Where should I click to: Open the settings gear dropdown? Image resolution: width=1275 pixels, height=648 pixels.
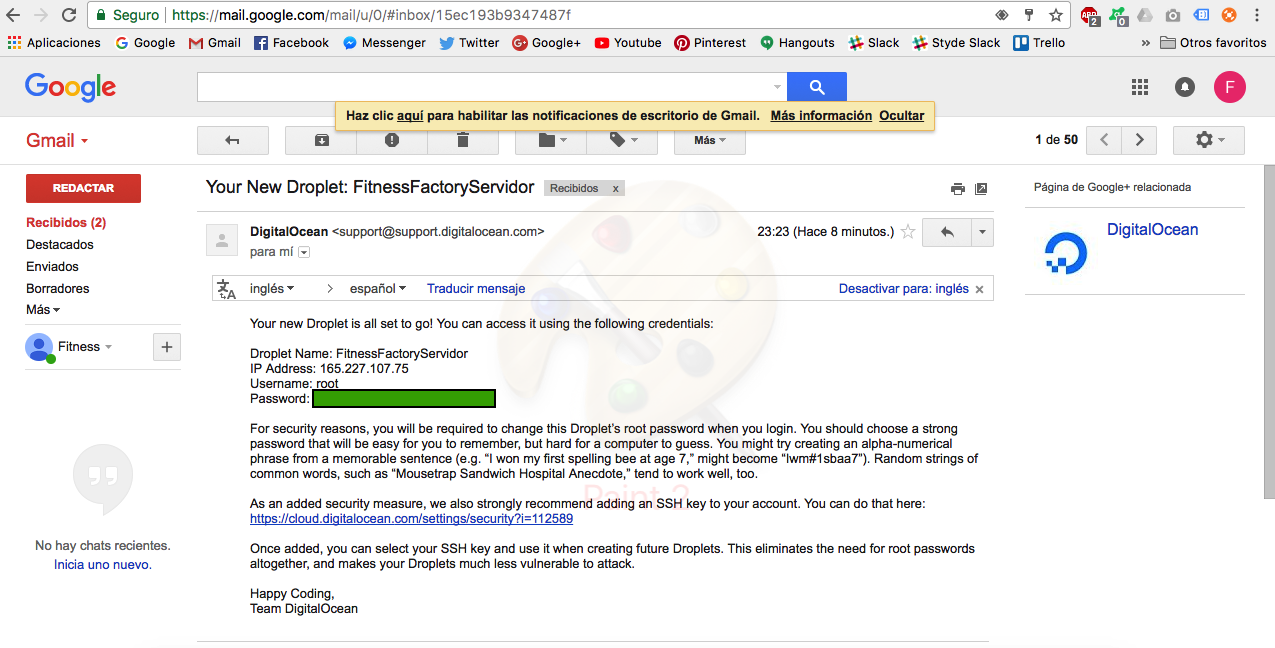[1208, 140]
